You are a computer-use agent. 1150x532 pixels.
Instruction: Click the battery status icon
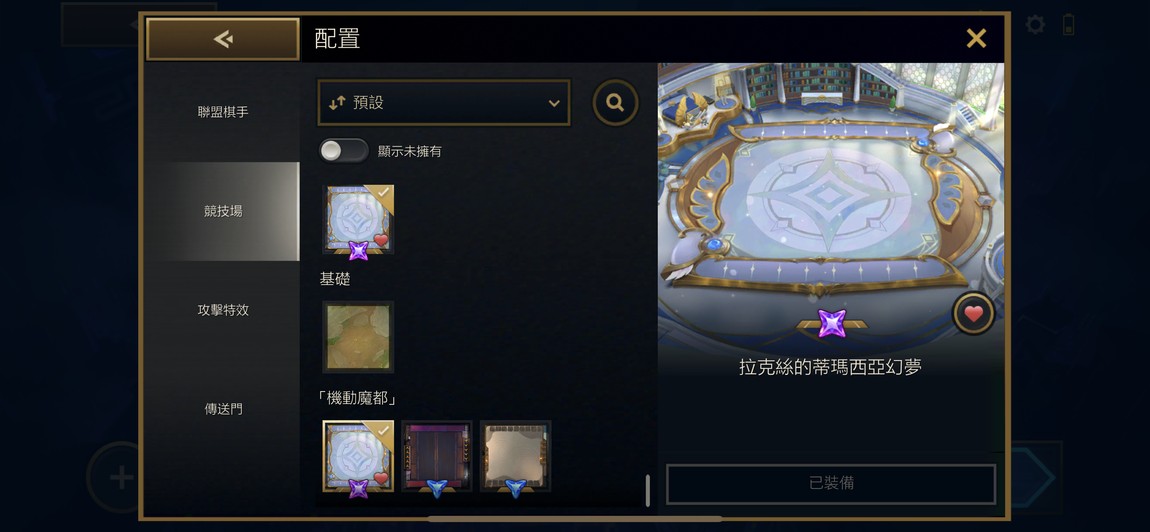(x=1069, y=24)
